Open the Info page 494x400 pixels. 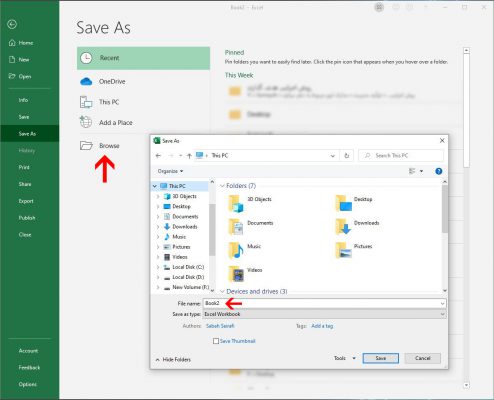[23, 100]
